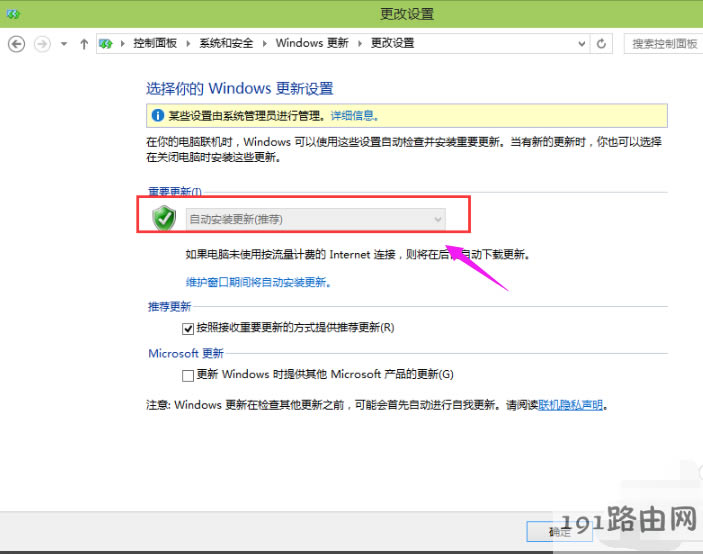Click the 更改设置 breadcrumb
703x554 pixels.
(x=393, y=43)
